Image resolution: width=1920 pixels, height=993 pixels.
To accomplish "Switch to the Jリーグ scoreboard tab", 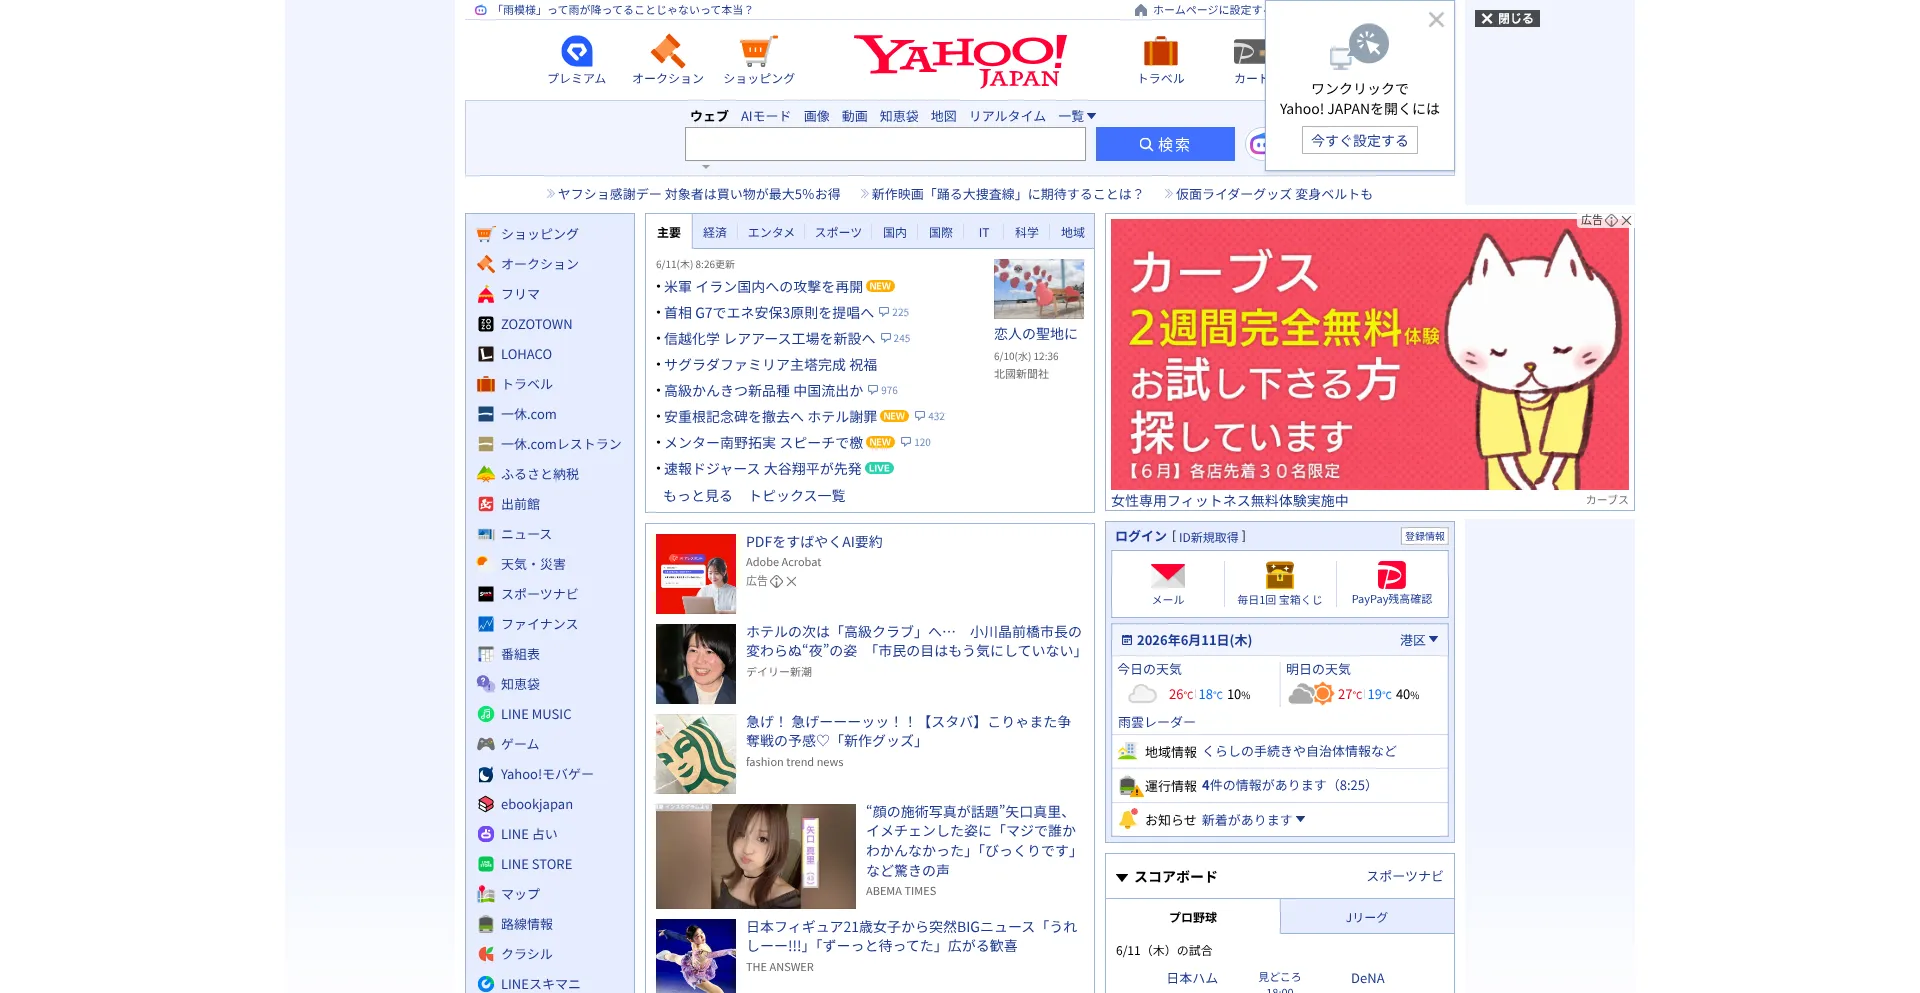I will (1367, 917).
